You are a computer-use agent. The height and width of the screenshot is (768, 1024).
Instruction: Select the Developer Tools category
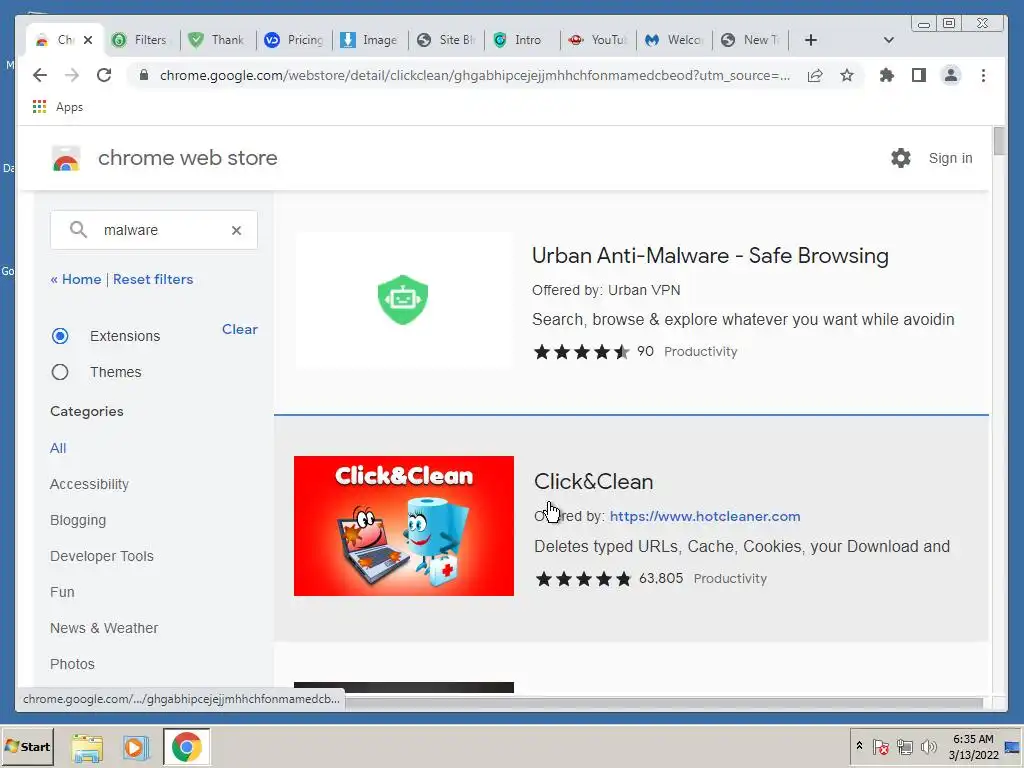(102, 556)
